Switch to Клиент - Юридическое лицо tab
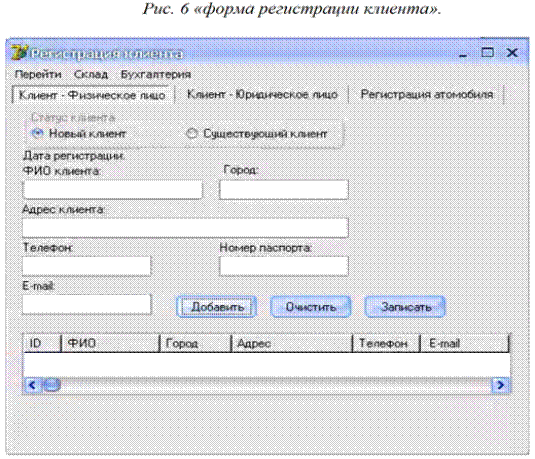 click(262, 95)
